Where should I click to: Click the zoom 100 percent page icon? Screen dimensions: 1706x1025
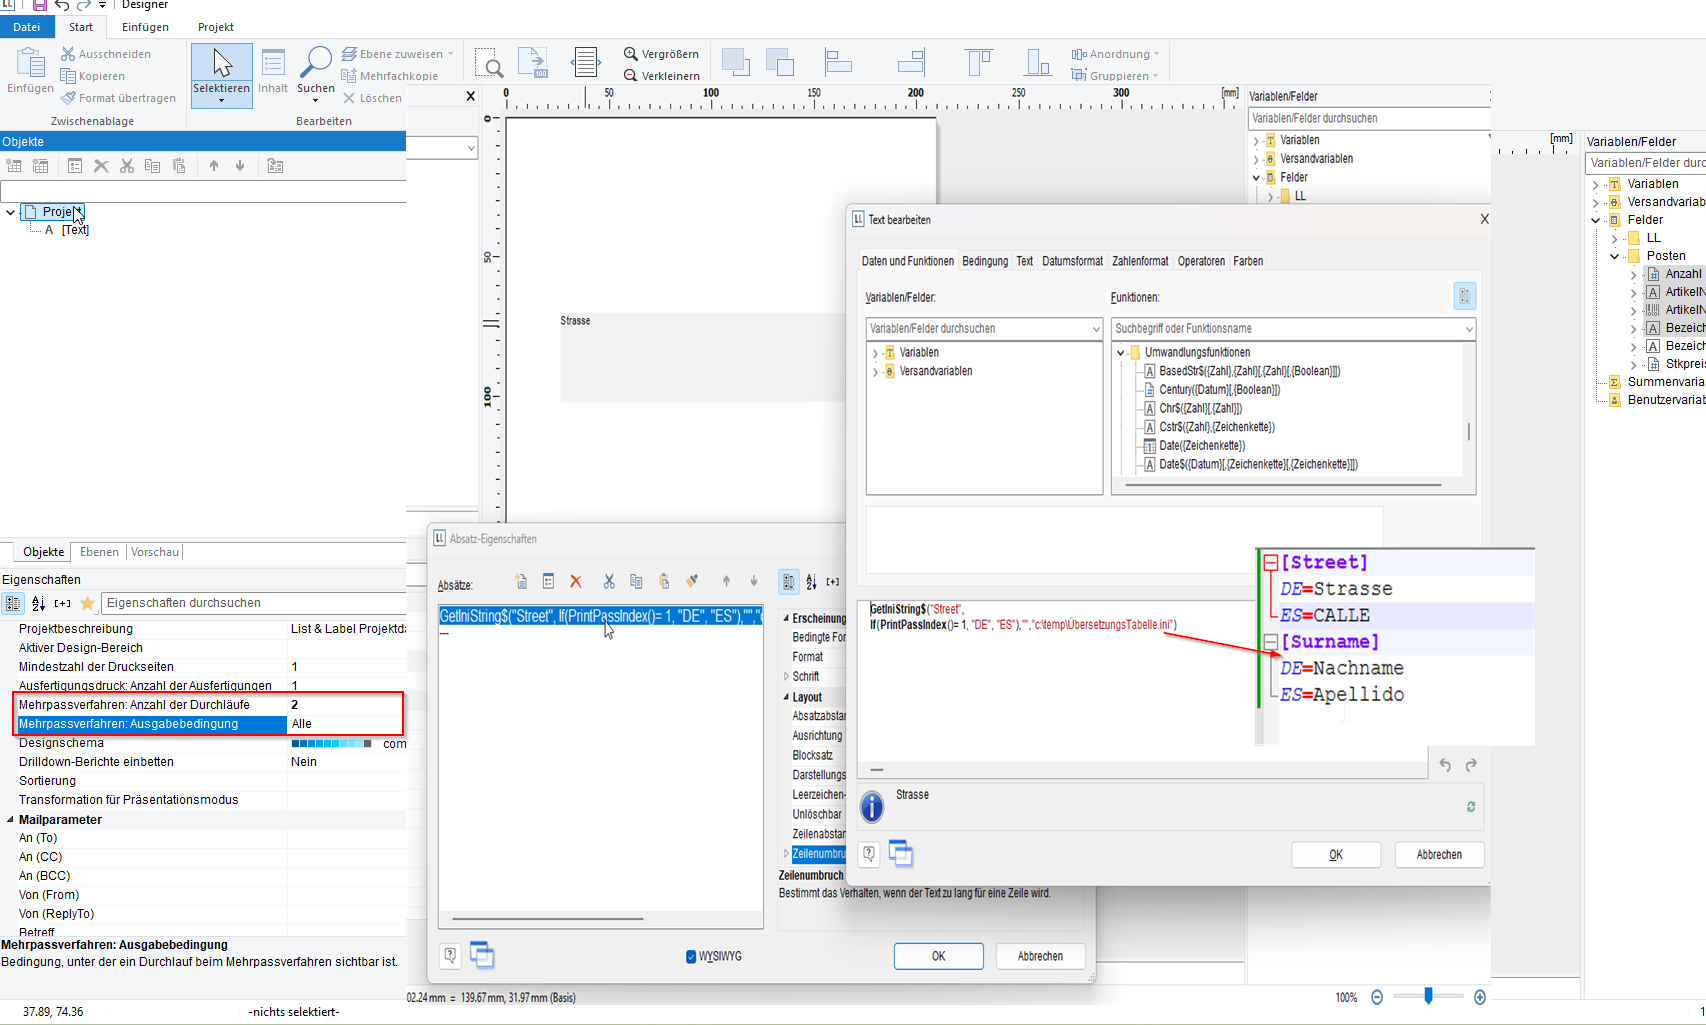pyautogui.click(x=534, y=62)
